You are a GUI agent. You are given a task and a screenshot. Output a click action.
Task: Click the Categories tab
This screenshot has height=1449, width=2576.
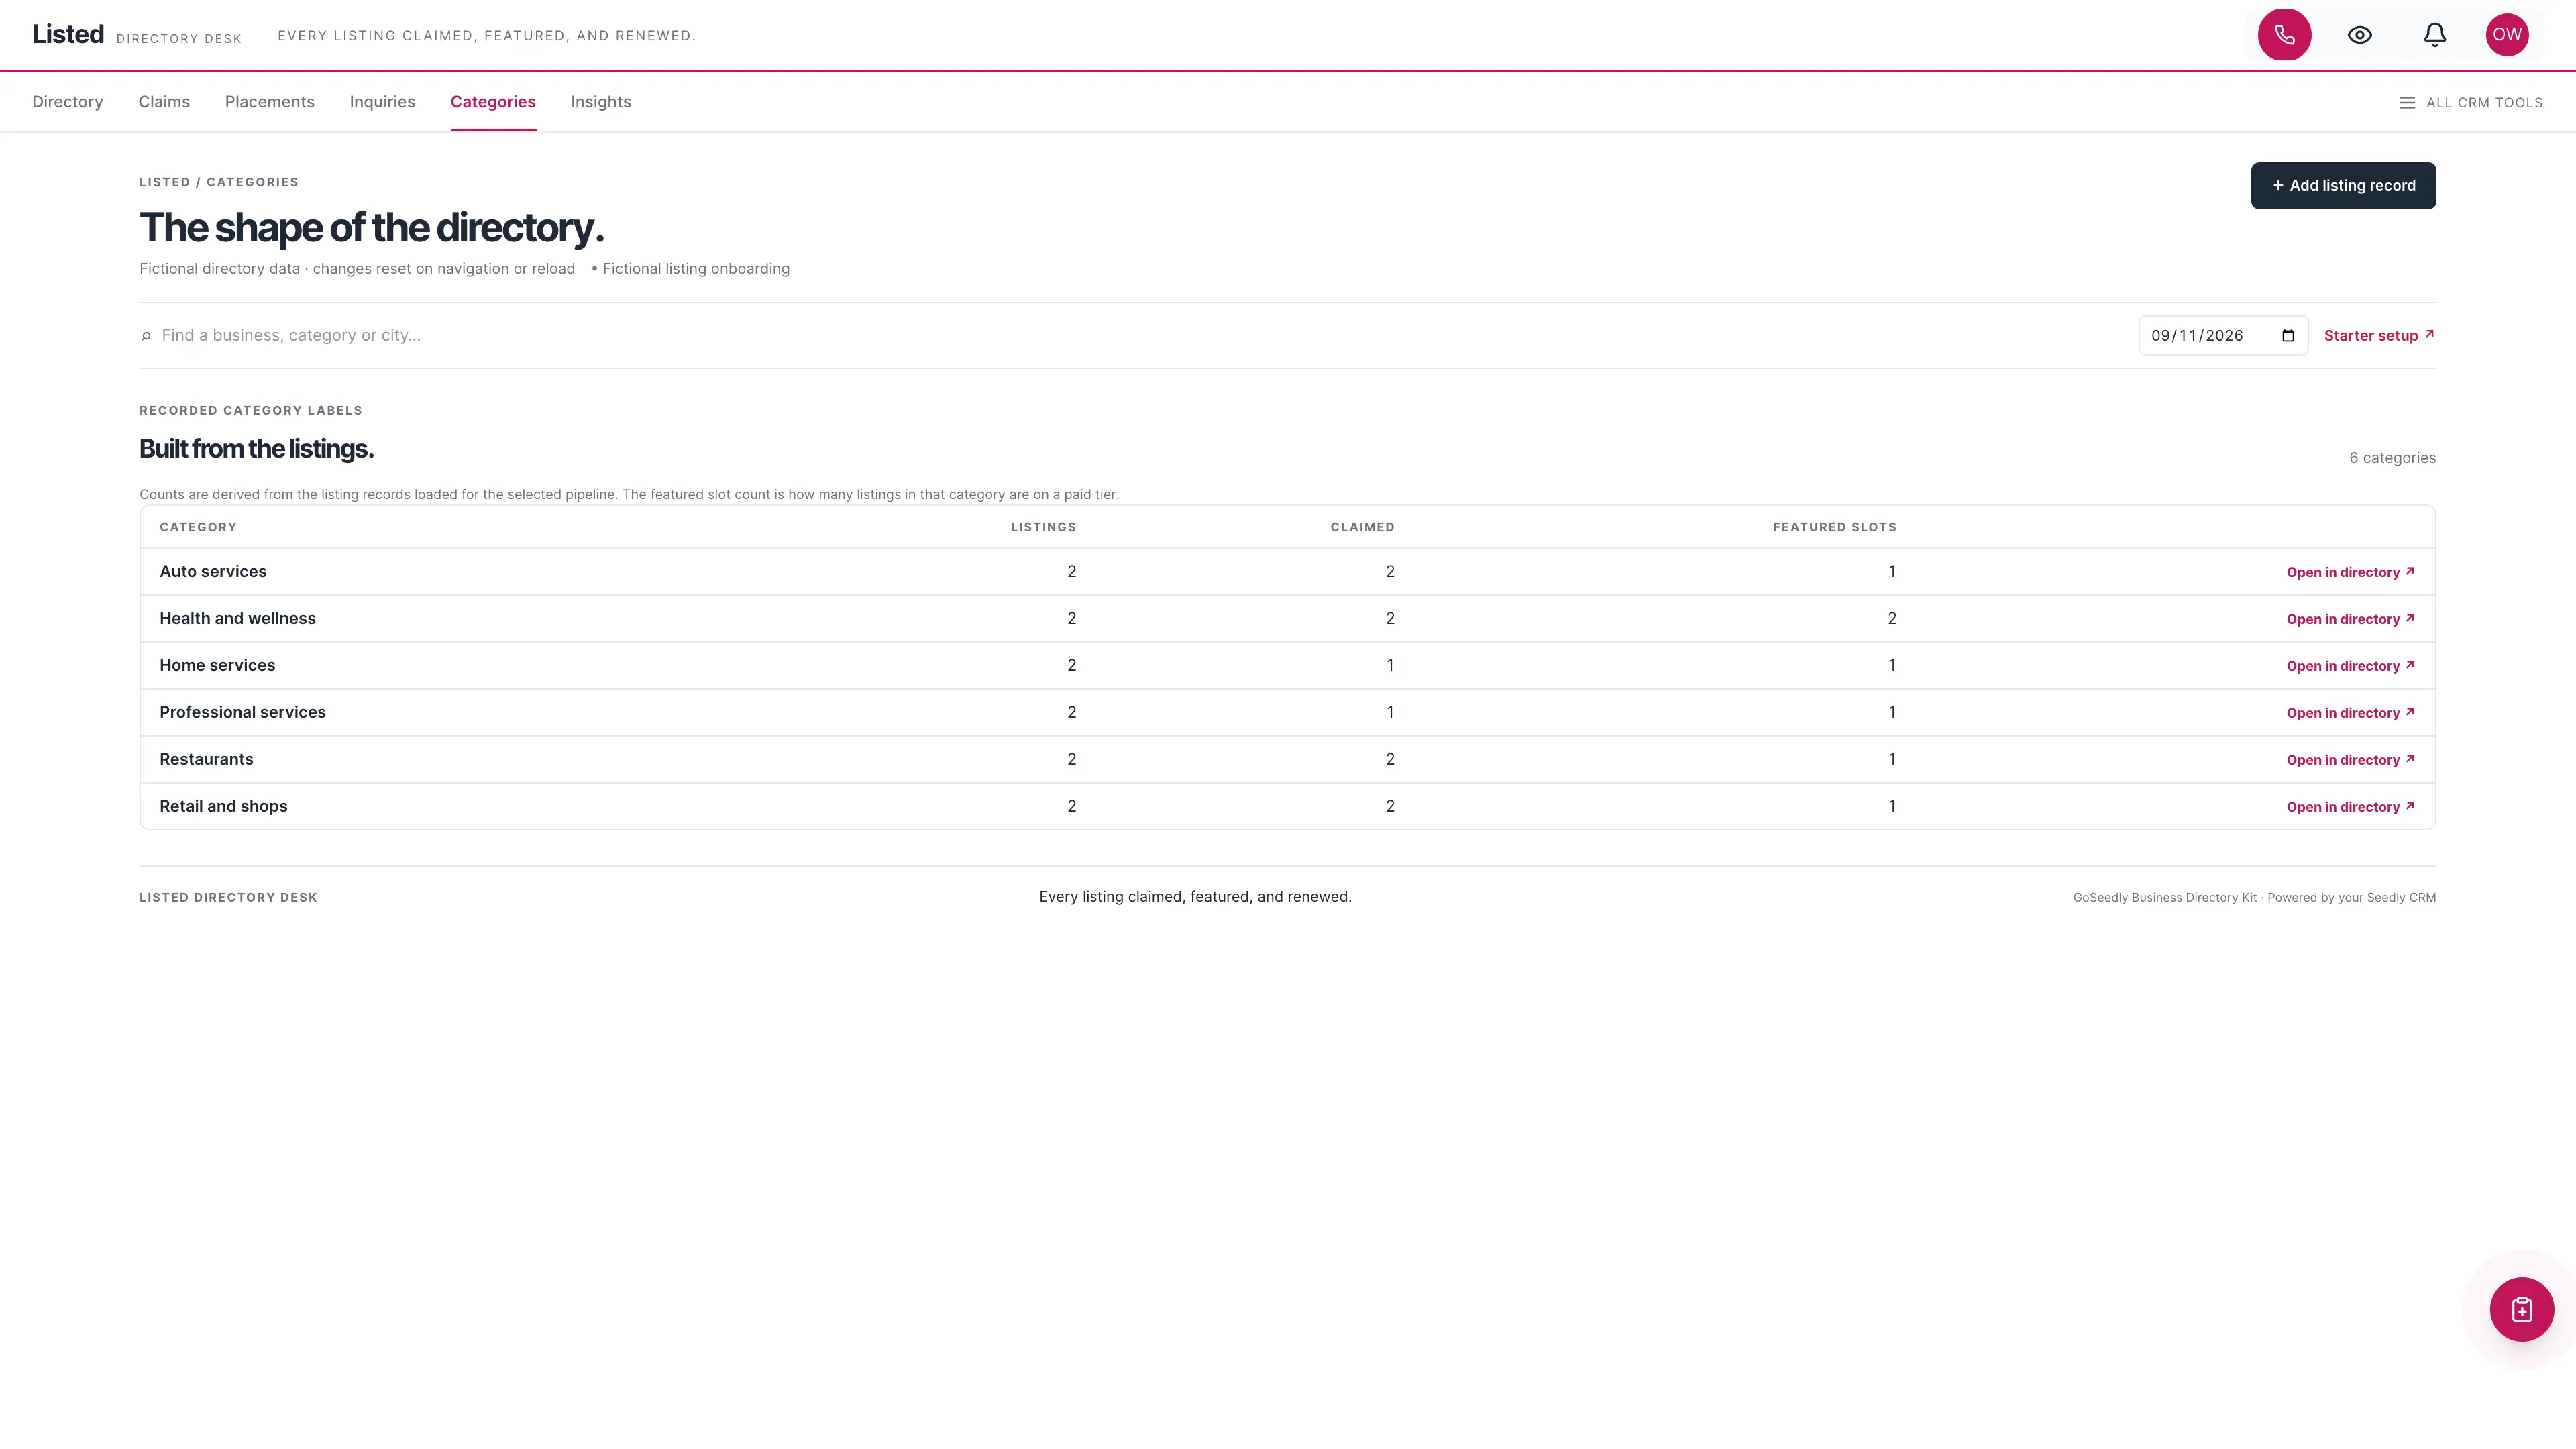pos(492,102)
